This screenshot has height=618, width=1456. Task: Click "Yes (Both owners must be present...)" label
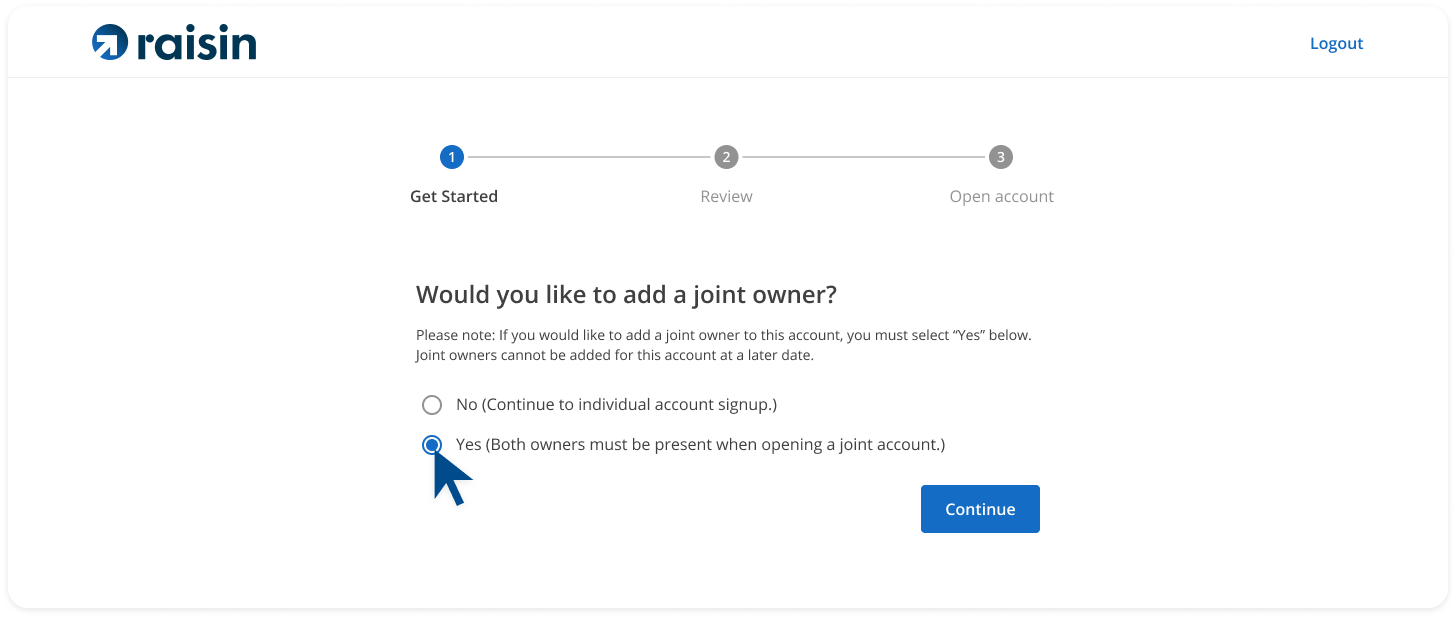[x=700, y=444]
